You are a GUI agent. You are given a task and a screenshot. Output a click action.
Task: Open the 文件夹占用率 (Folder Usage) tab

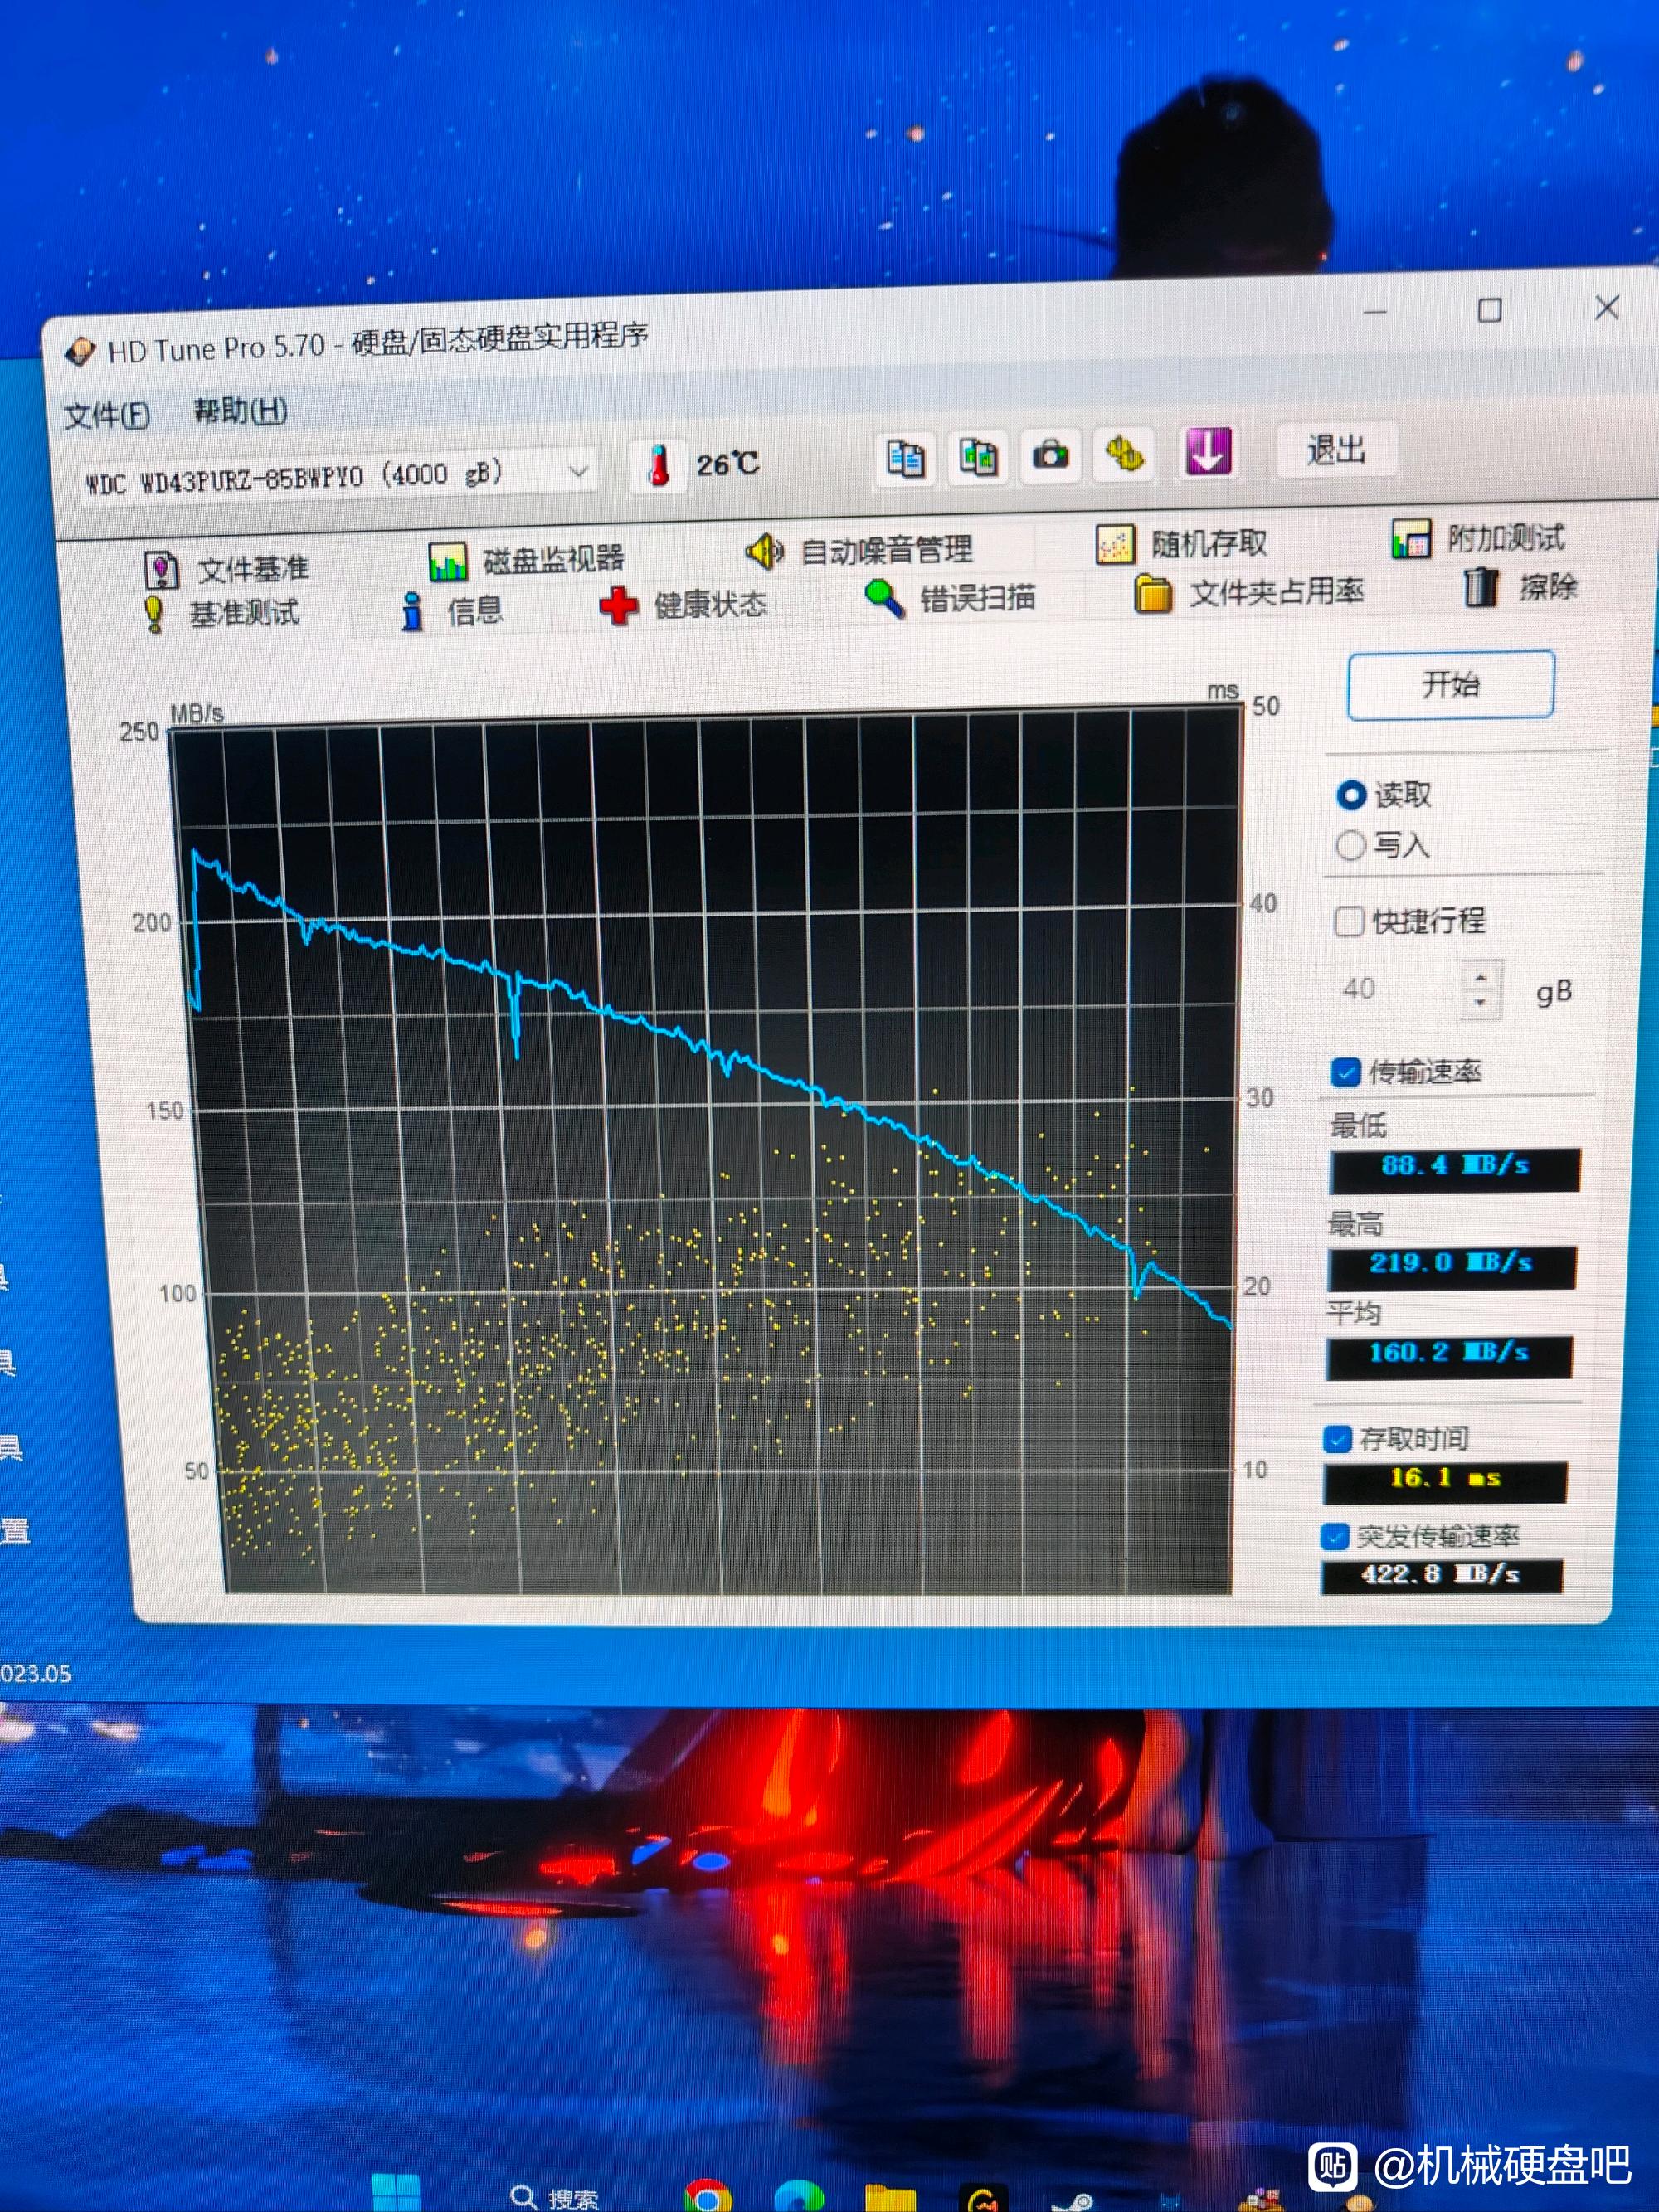1250,592
